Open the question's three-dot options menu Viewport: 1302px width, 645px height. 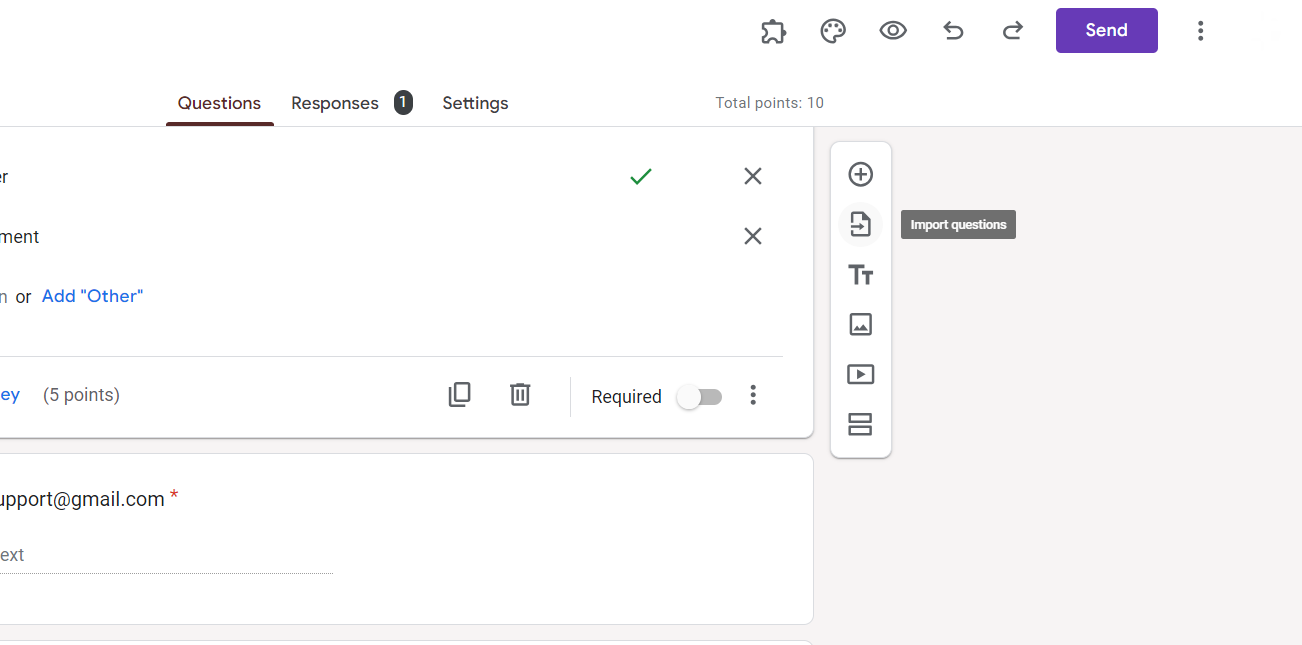coord(753,396)
